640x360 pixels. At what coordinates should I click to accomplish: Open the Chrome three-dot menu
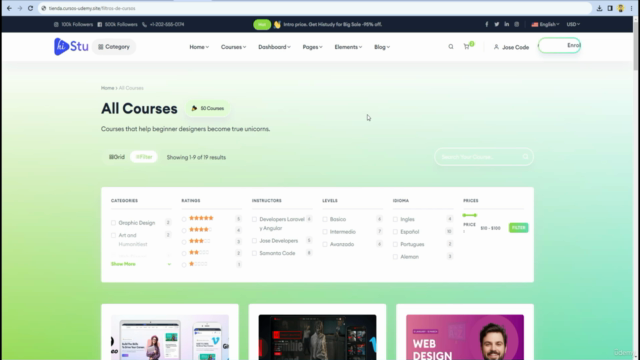pos(631,8)
